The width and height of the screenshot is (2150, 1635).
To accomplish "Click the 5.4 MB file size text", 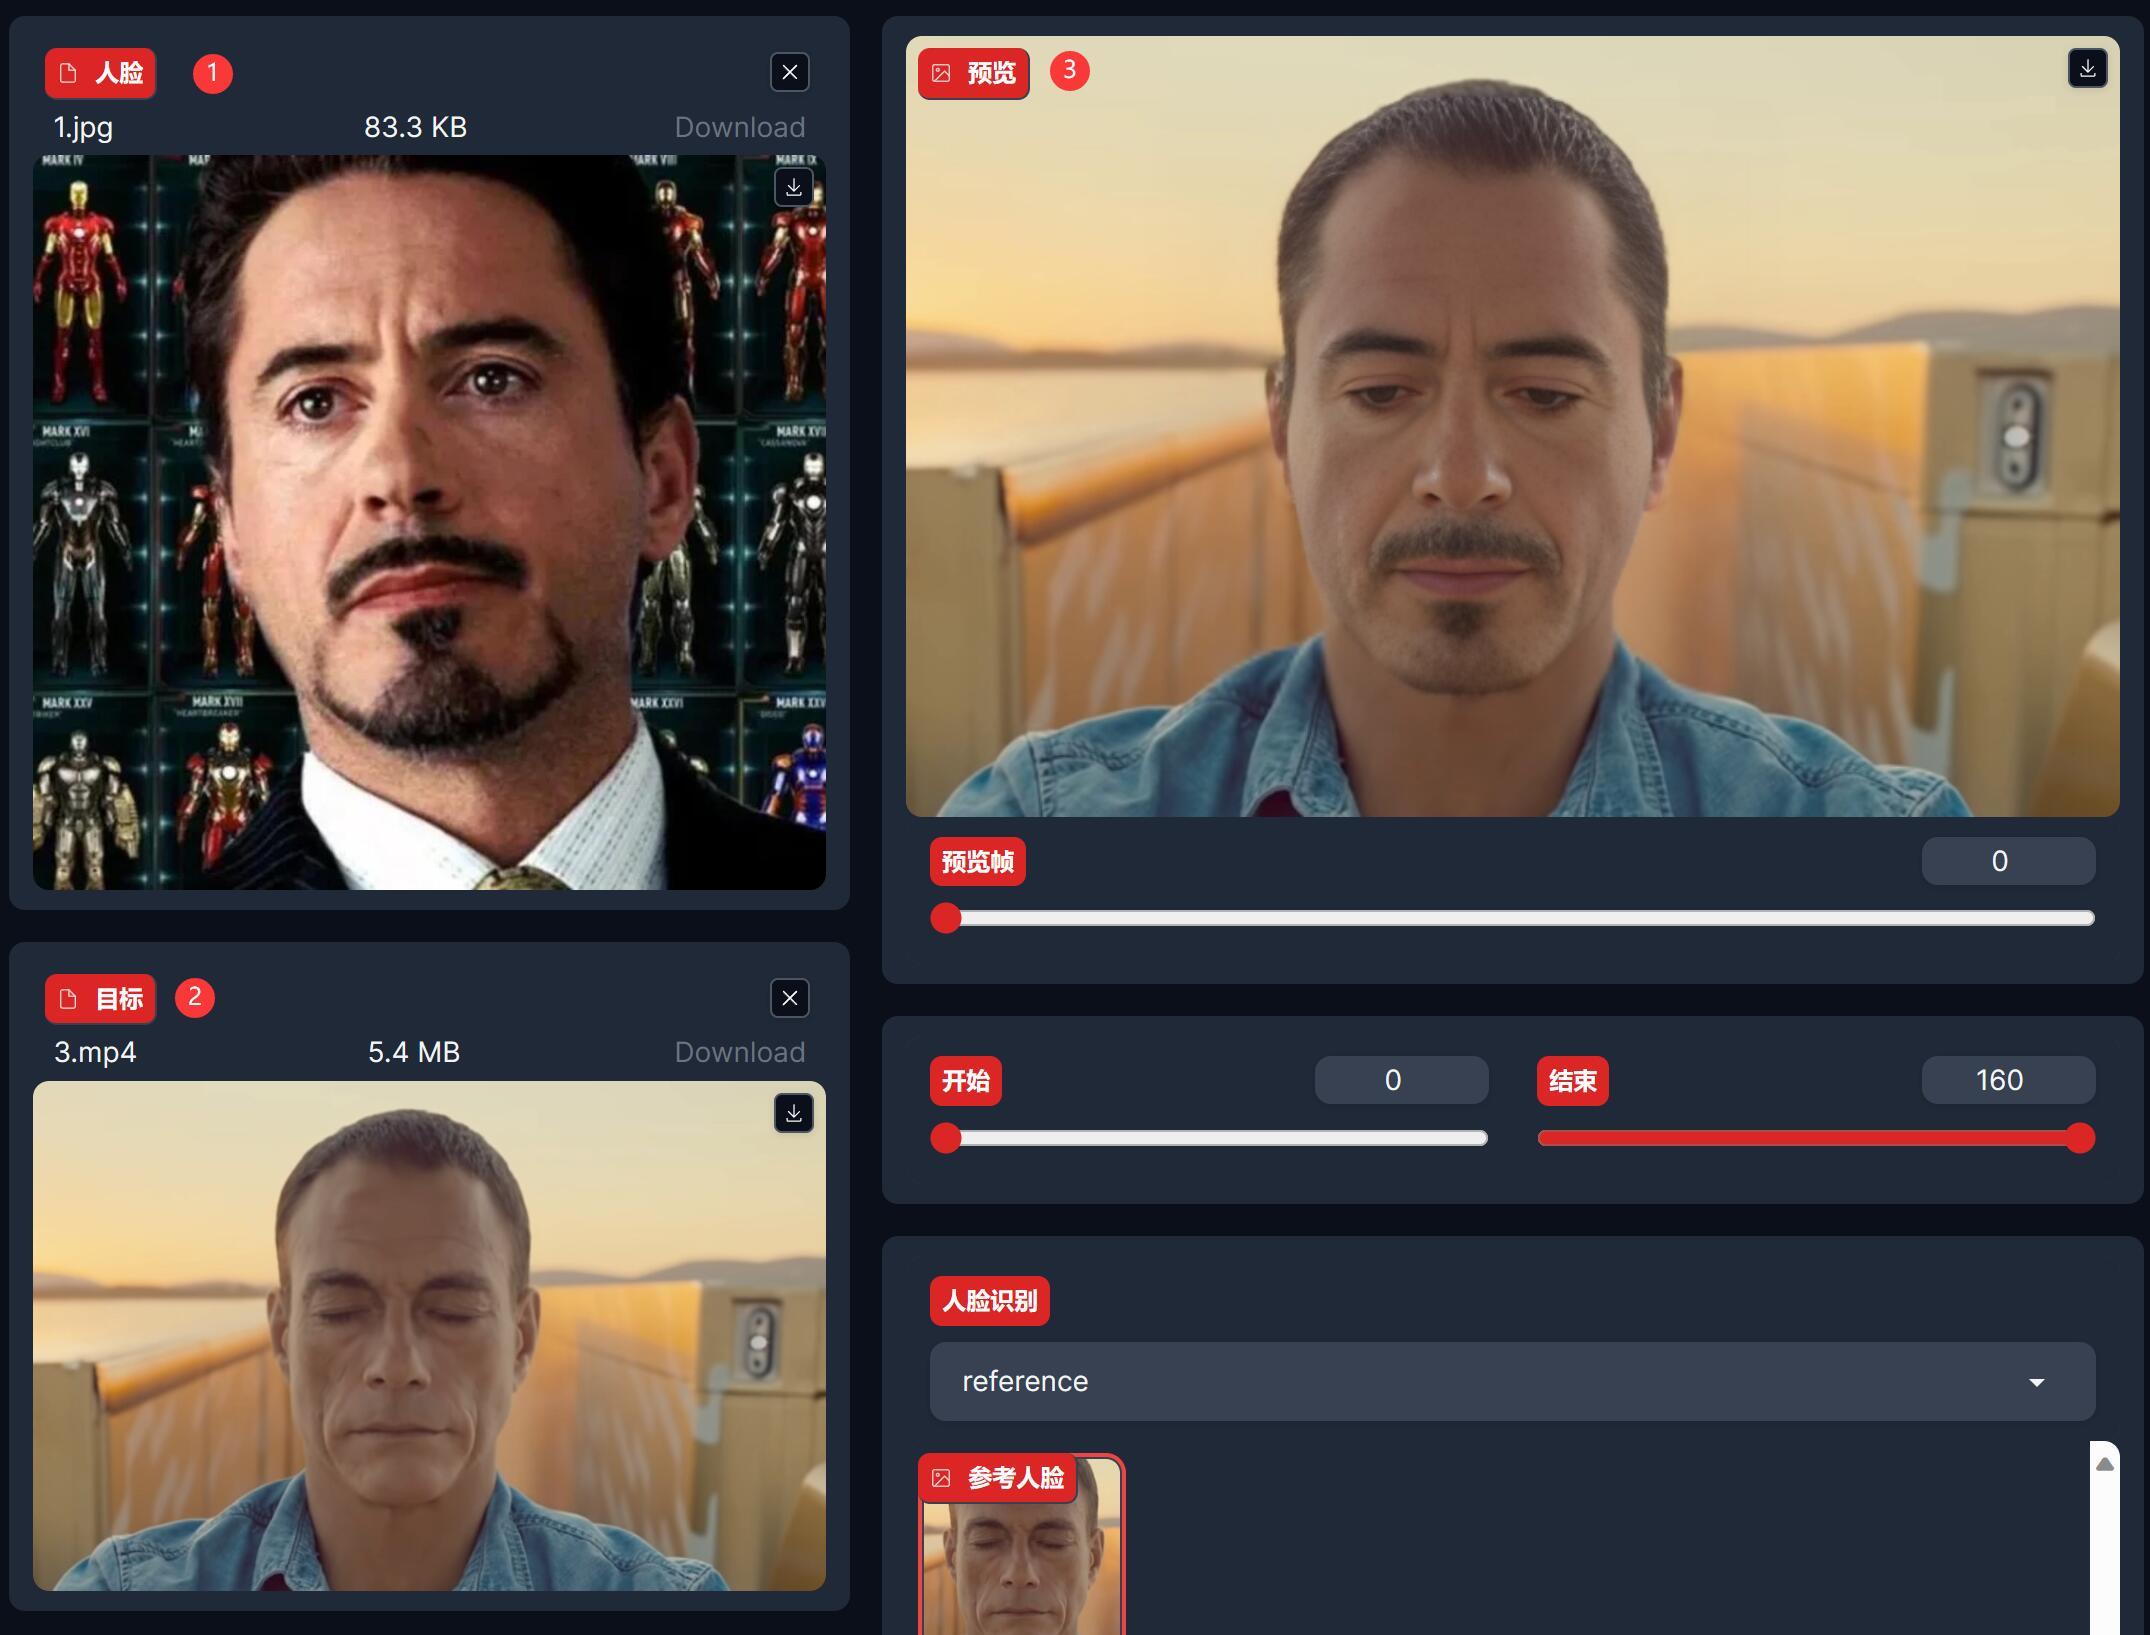I will (x=414, y=1052).
